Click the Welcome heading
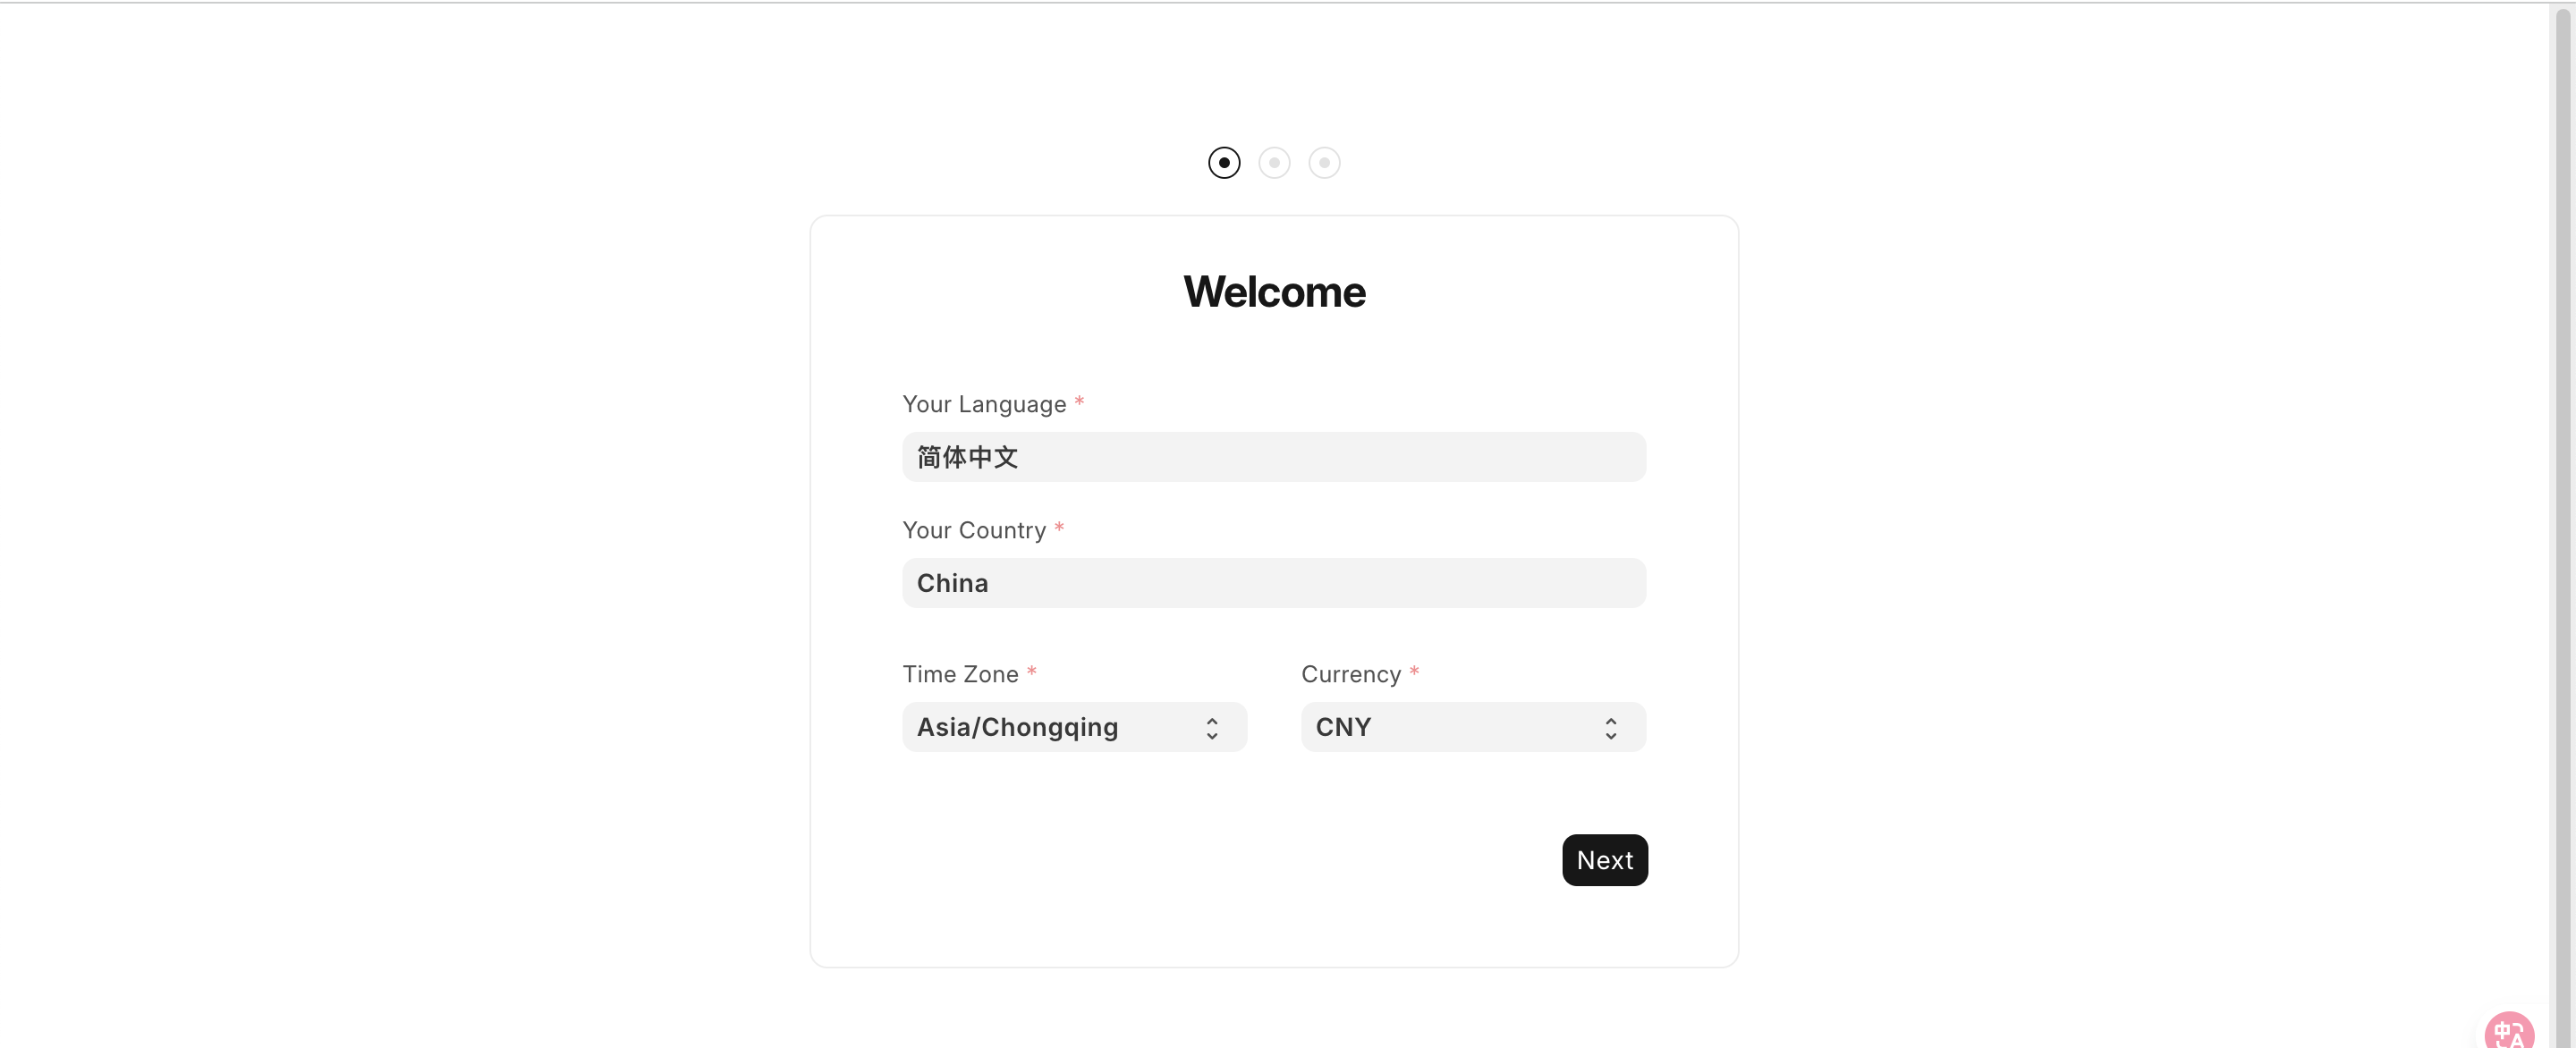Screen dimensions: 2576x1048 pyautogui.click(x=1273, y=292)
